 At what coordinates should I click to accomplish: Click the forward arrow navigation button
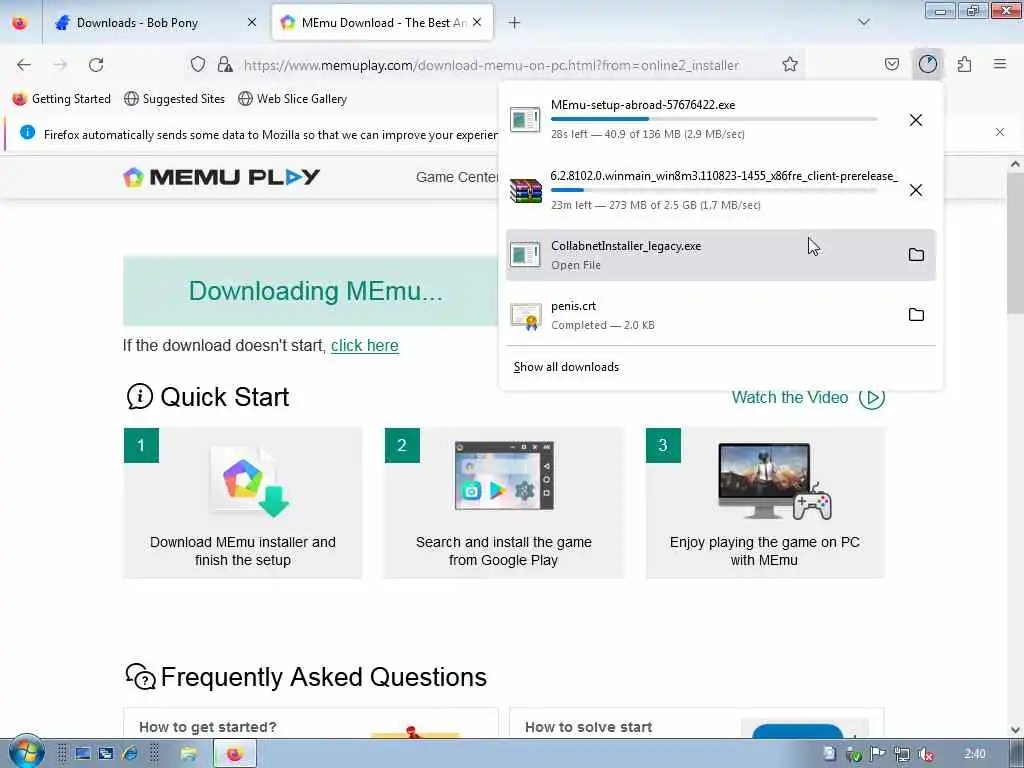click(60, 65)
